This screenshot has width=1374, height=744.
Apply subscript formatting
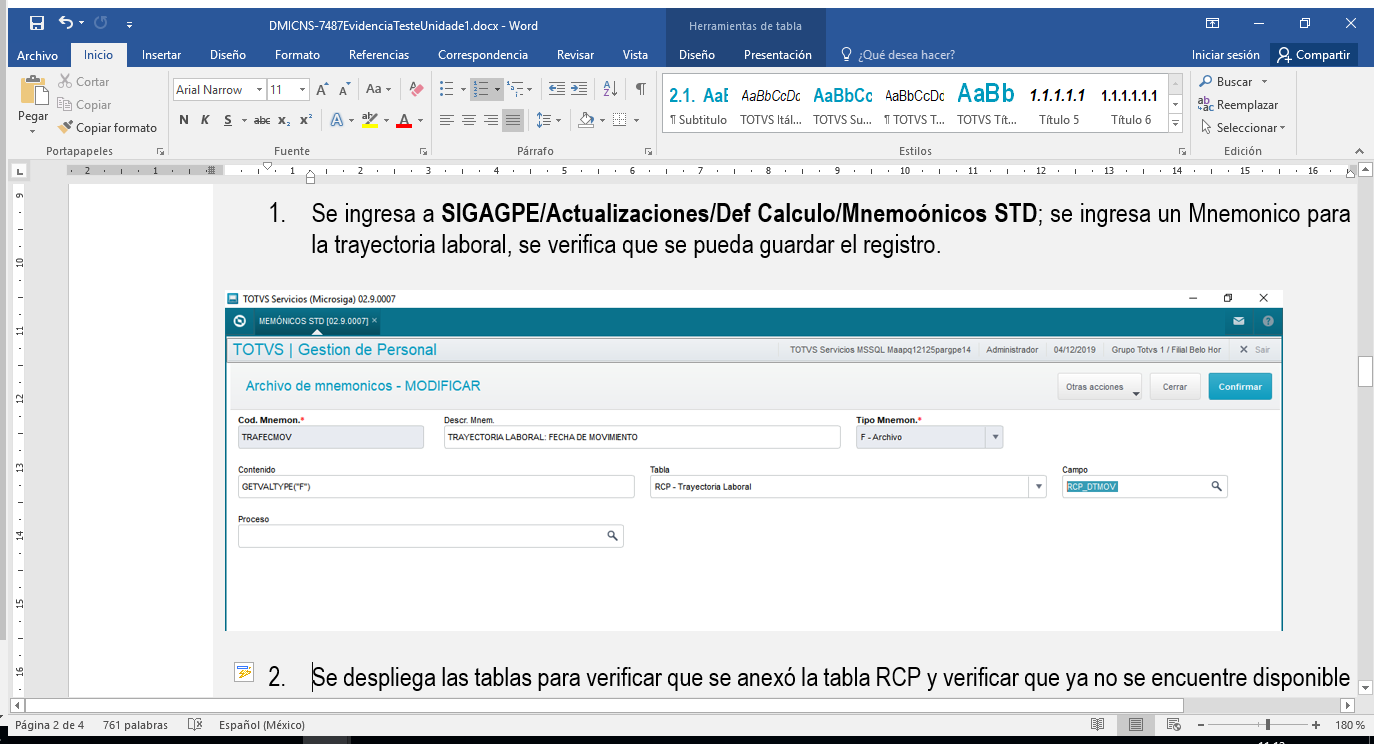(284, 120)
